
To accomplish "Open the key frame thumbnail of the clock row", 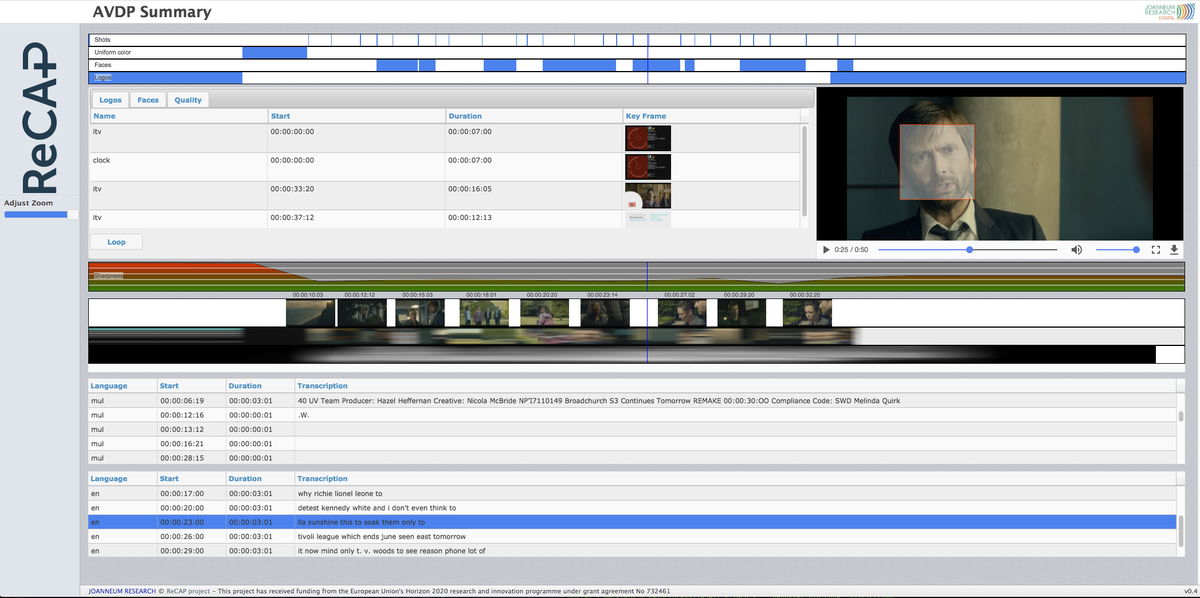I will [x=648, y=167].
